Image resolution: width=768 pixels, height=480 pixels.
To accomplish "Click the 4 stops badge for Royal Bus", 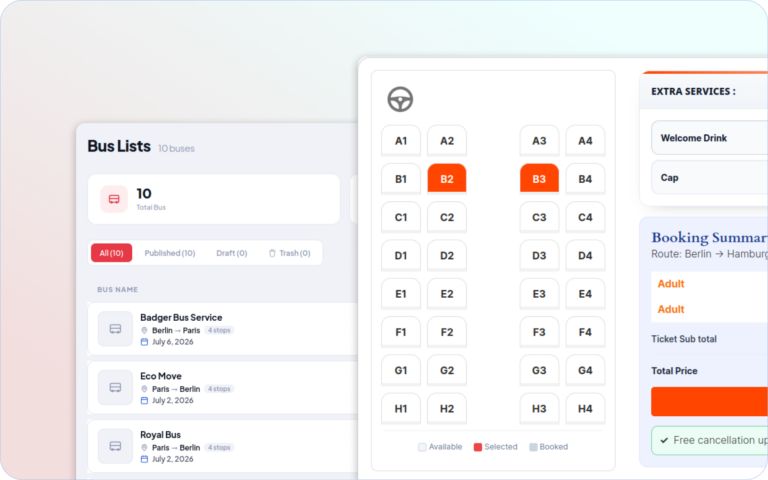I will click(219, 448).
